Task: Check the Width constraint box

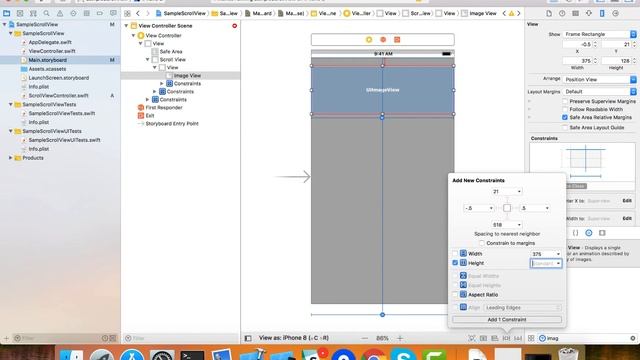Action: [x=455, y=253]
